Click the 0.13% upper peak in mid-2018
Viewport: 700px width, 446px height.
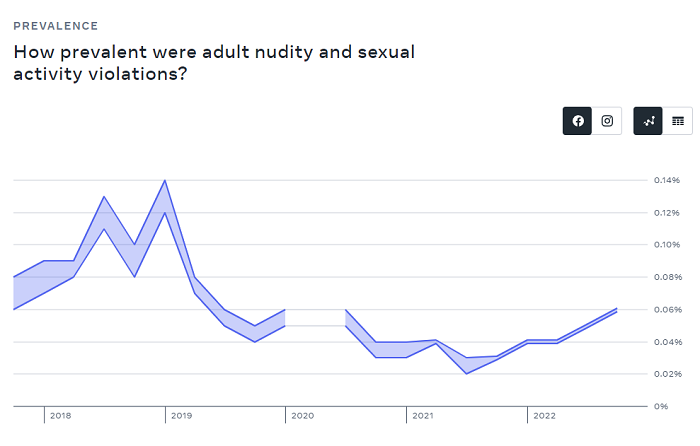coord(104,197)
